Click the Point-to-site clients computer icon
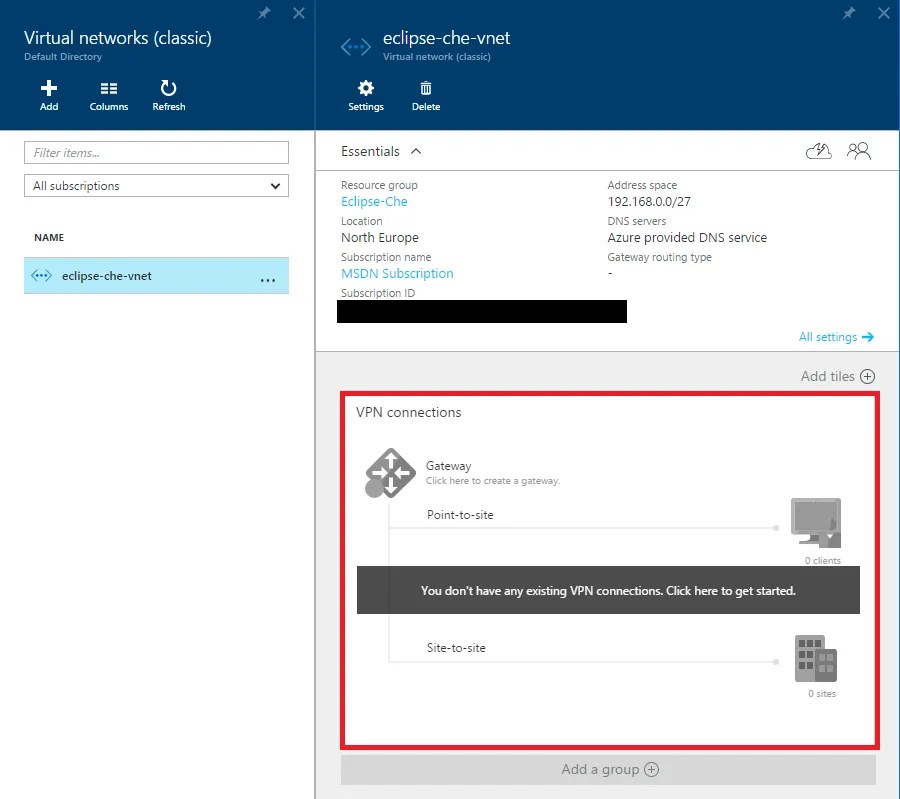900x799 pixels. coord(816,523)
